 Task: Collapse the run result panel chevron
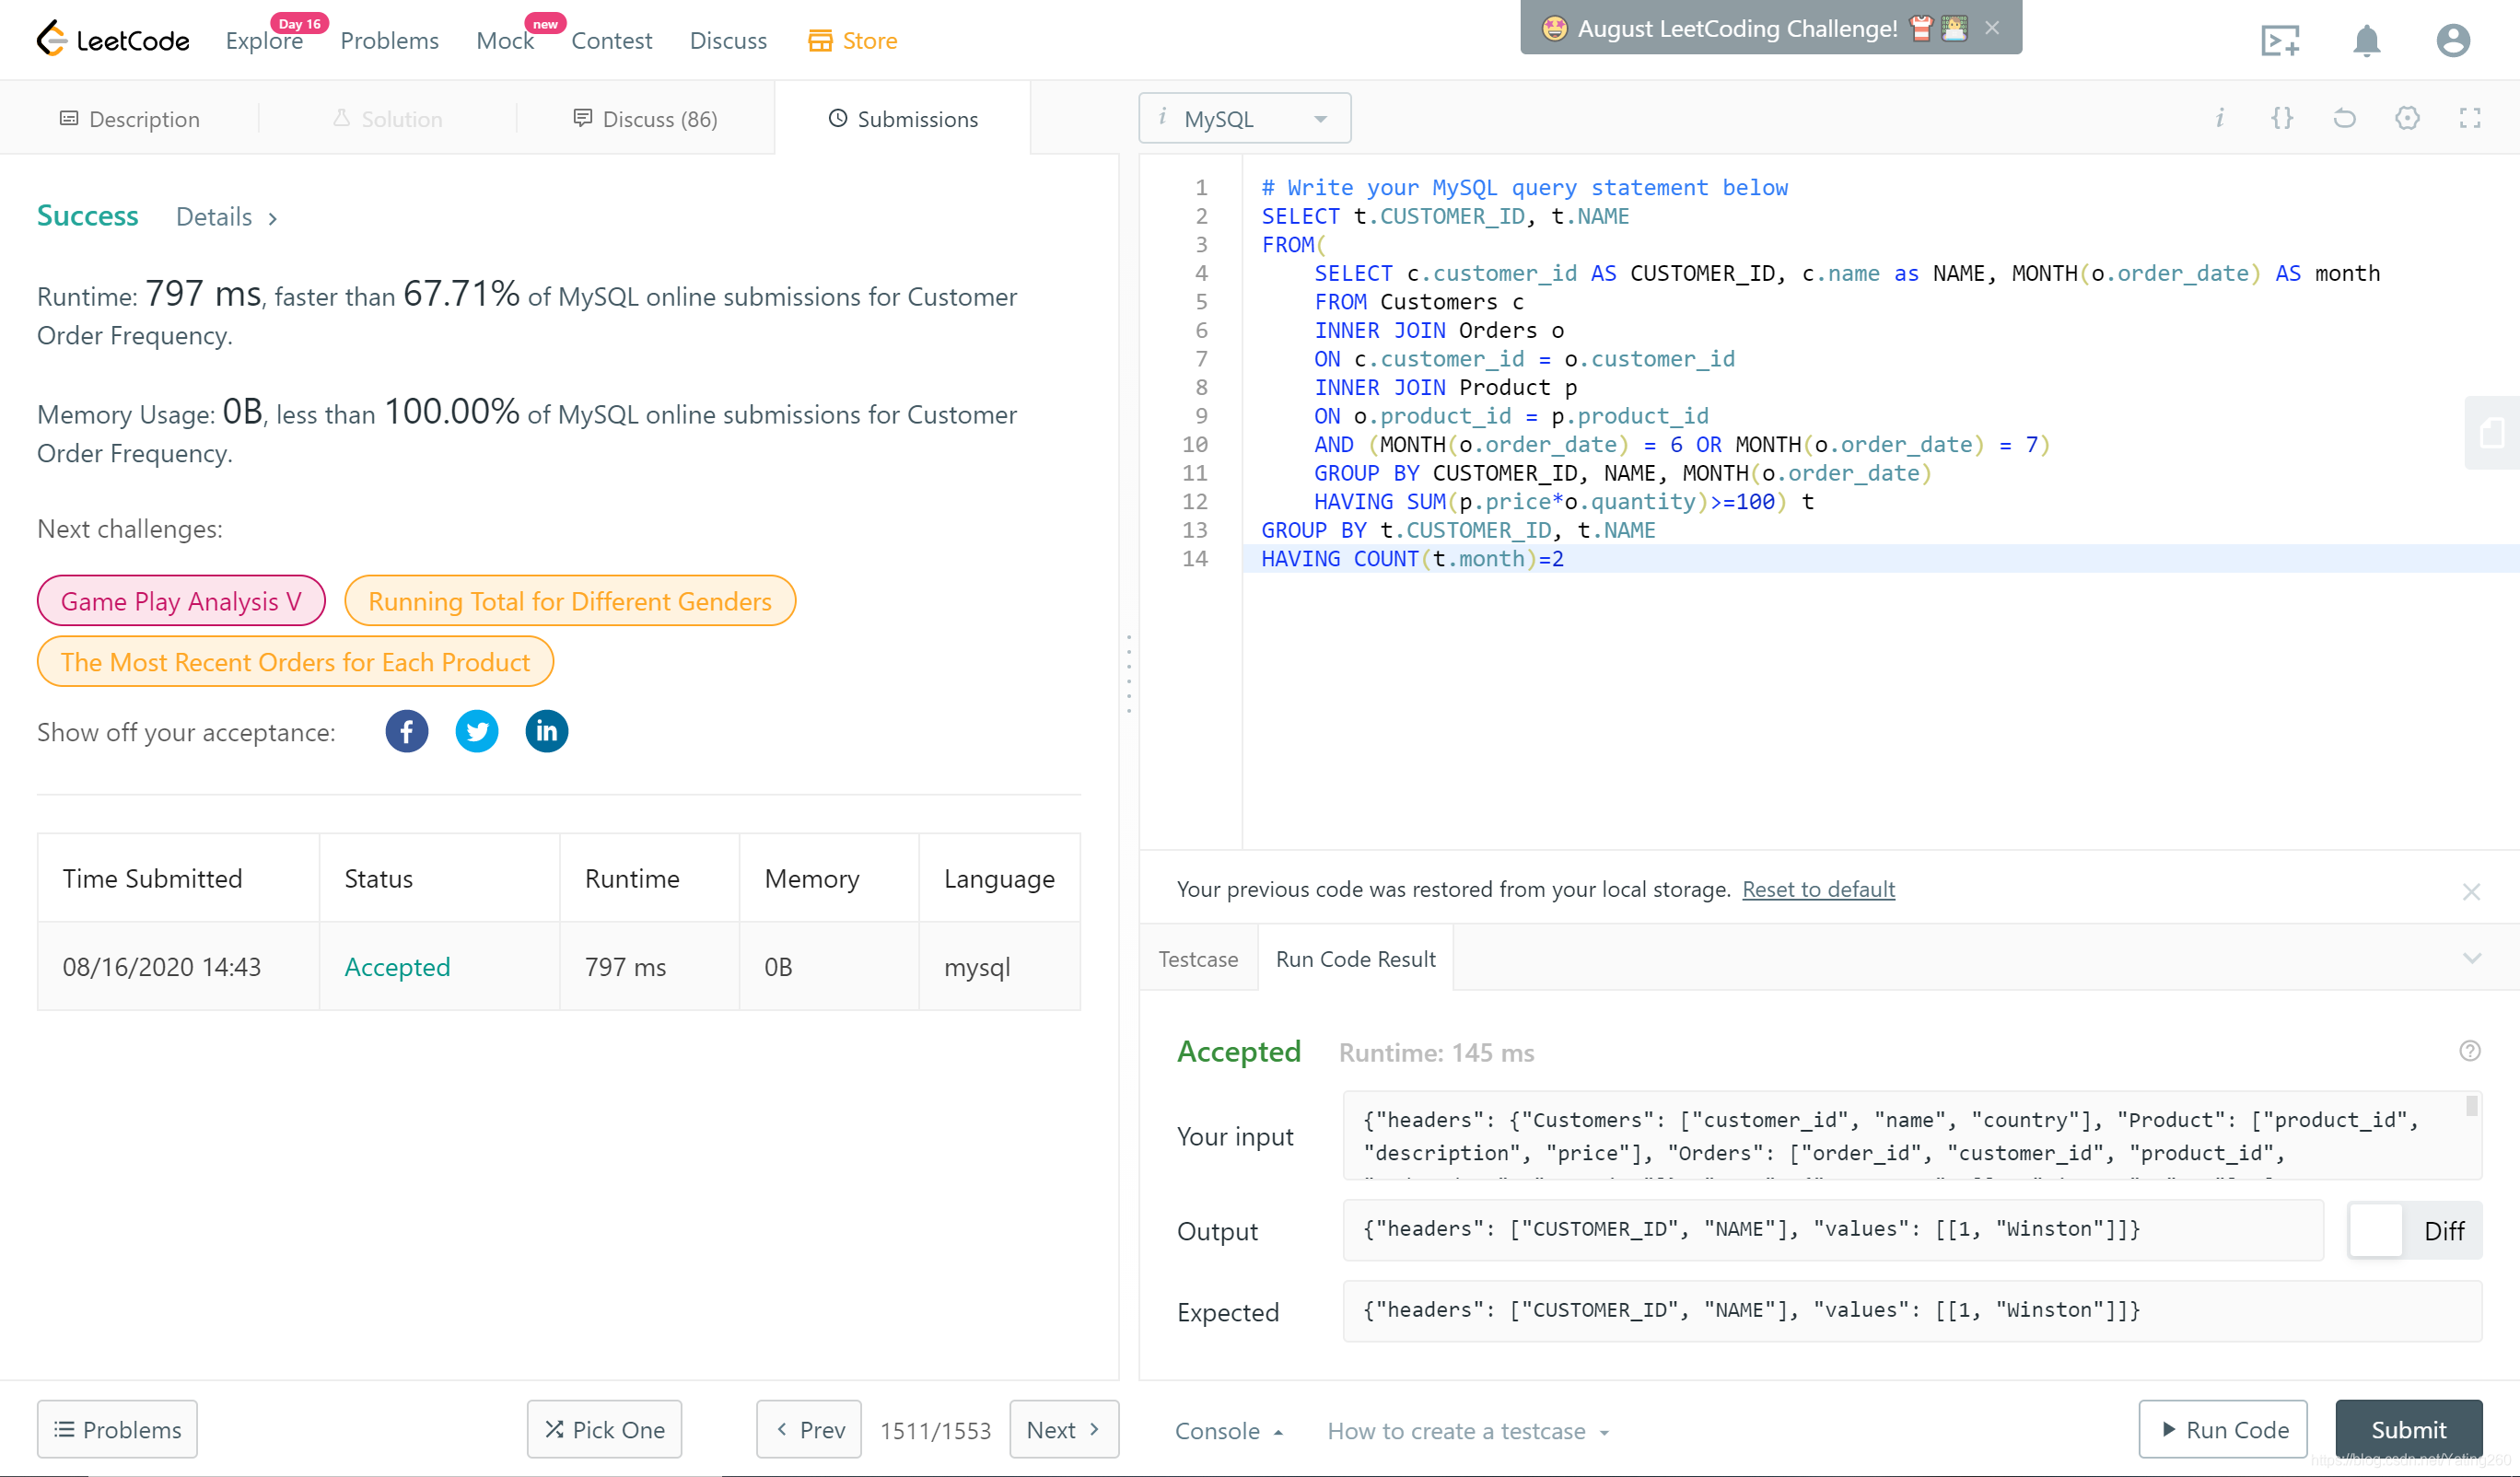tap(2471, 958)
